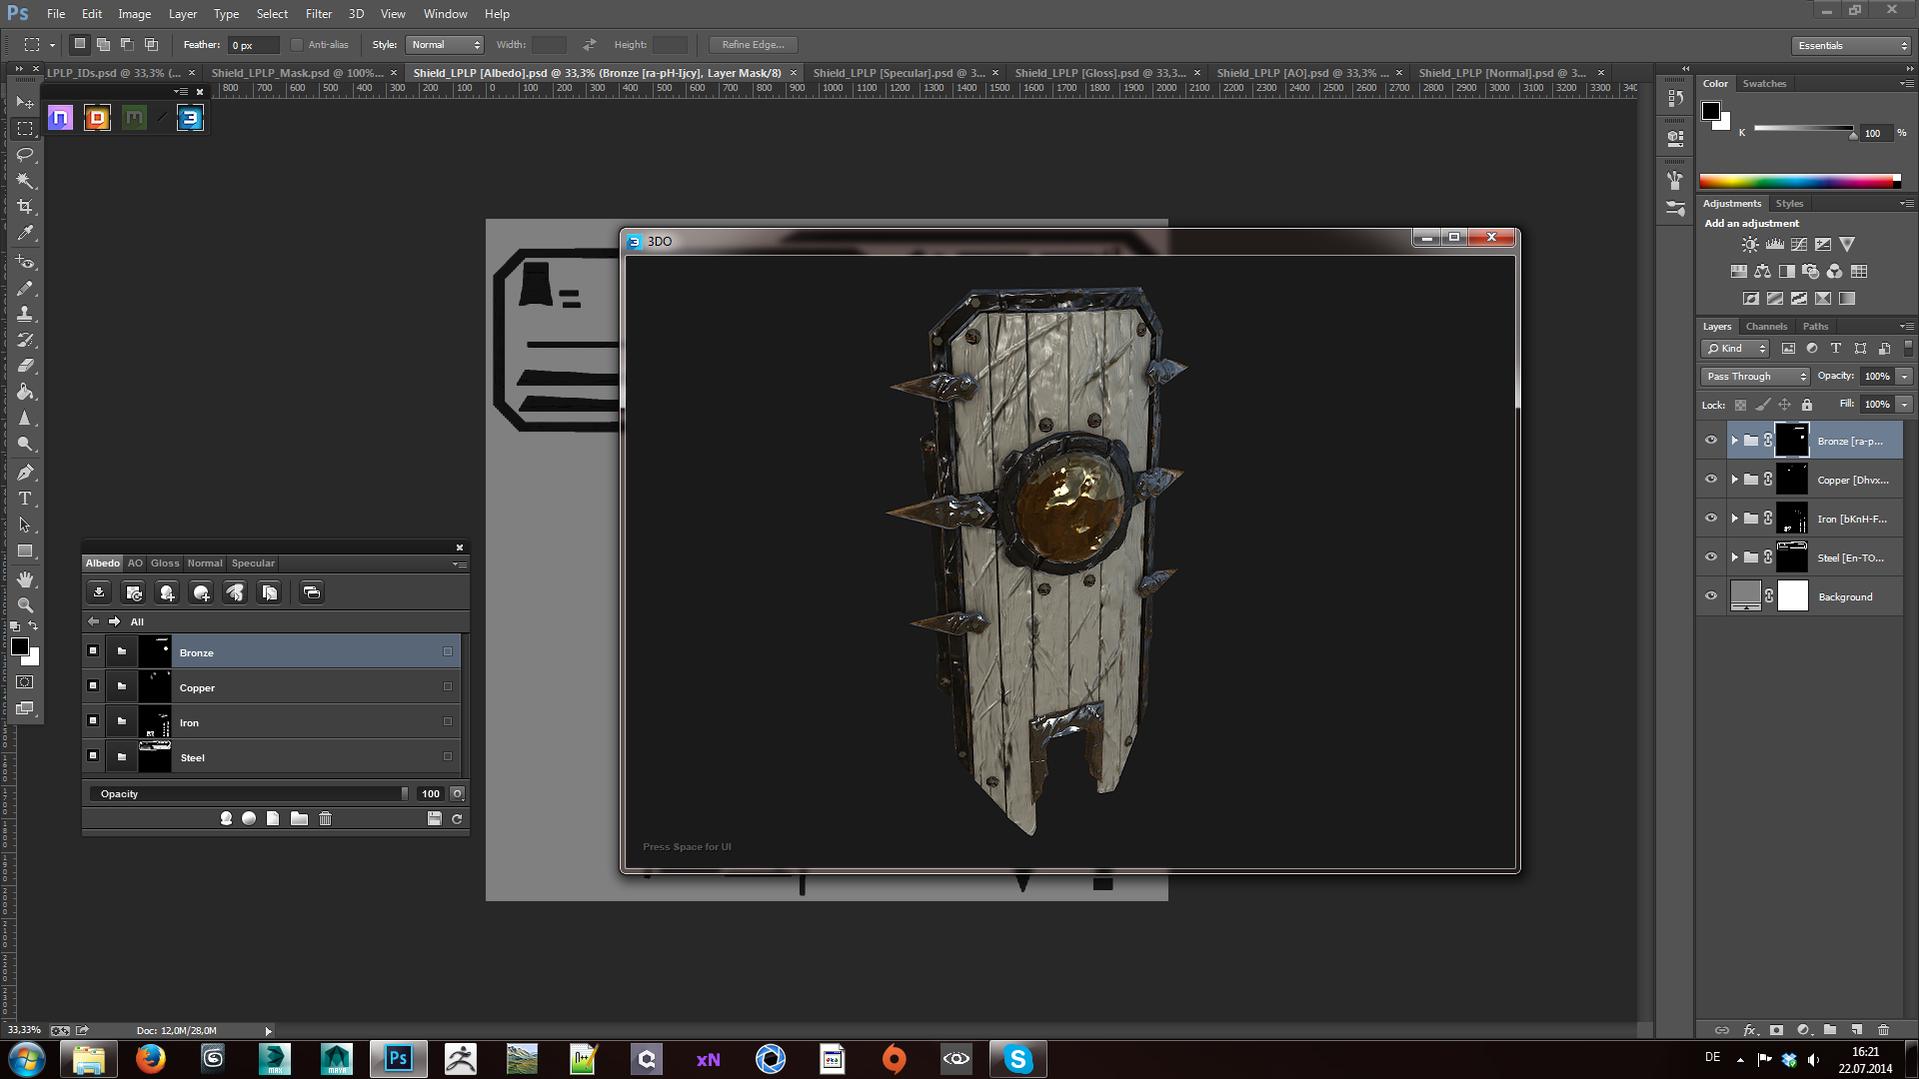Select the Crop tool
Screen dimensions: 1919x1079
(x=26, y=207)
